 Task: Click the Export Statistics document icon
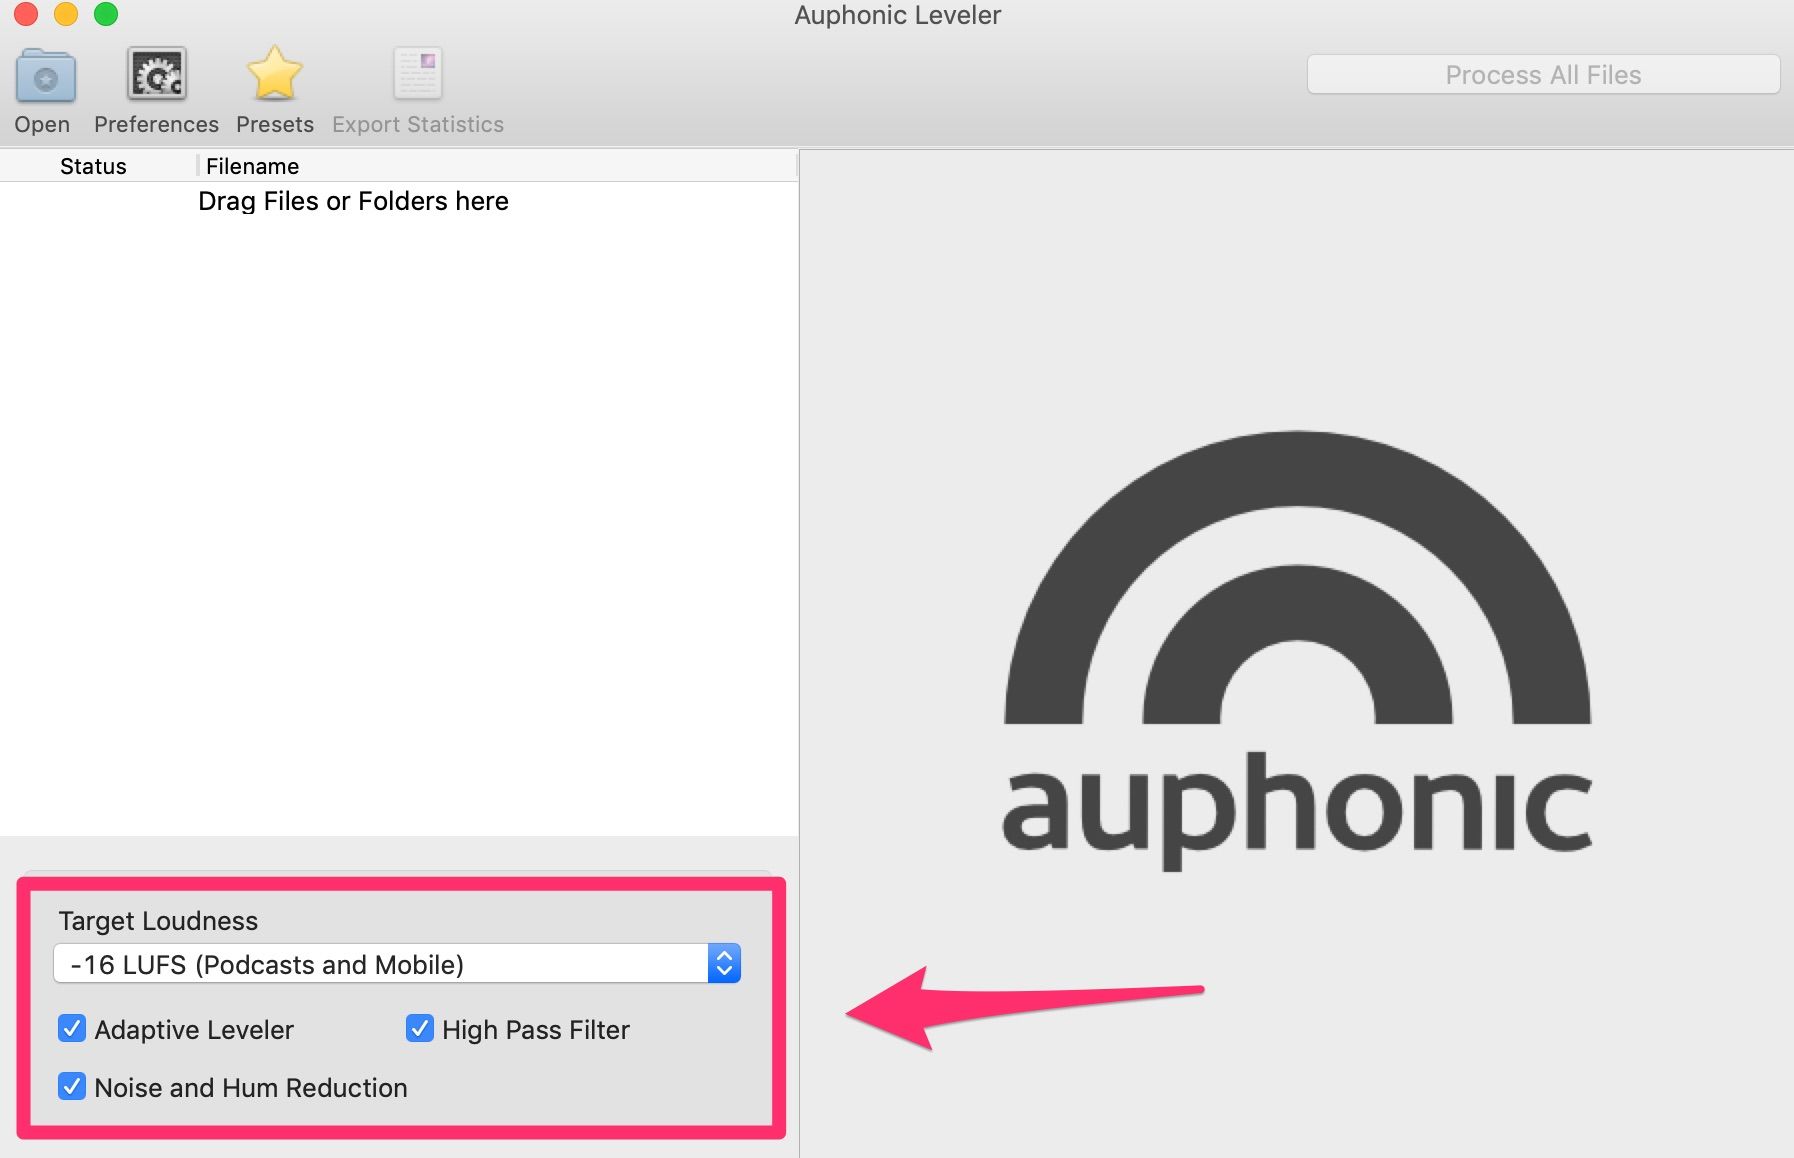pos(418,74)
